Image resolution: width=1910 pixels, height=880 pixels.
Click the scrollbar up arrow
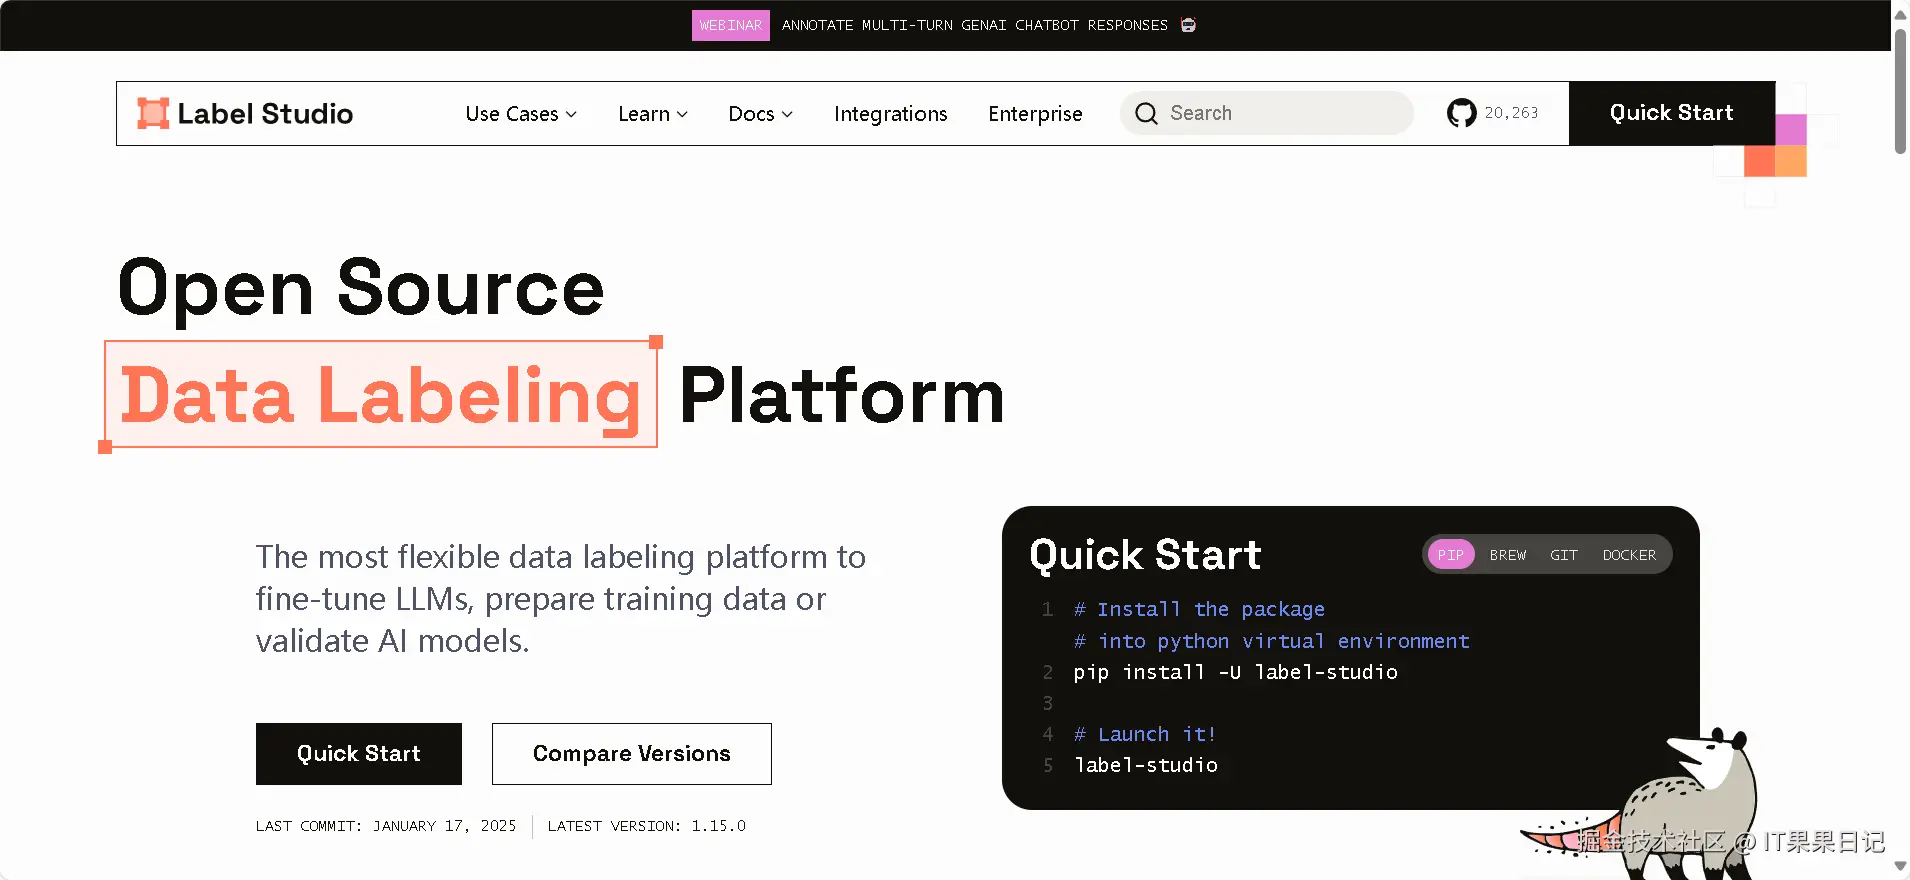1900,13
